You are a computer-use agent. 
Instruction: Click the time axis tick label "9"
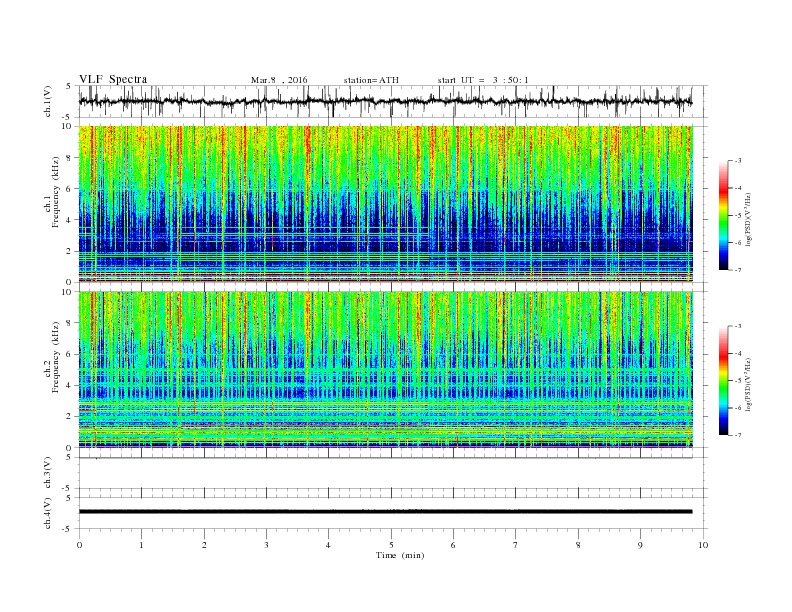click(640, 545)
